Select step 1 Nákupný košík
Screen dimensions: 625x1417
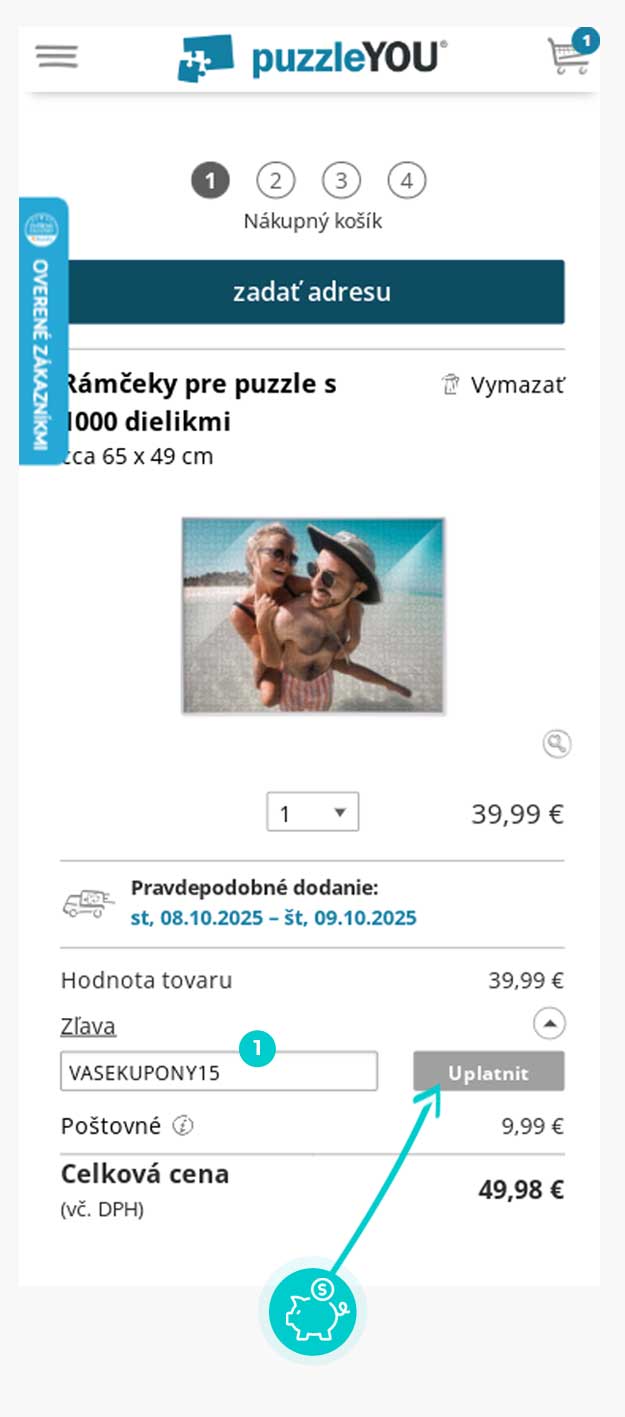pos(210,181)
